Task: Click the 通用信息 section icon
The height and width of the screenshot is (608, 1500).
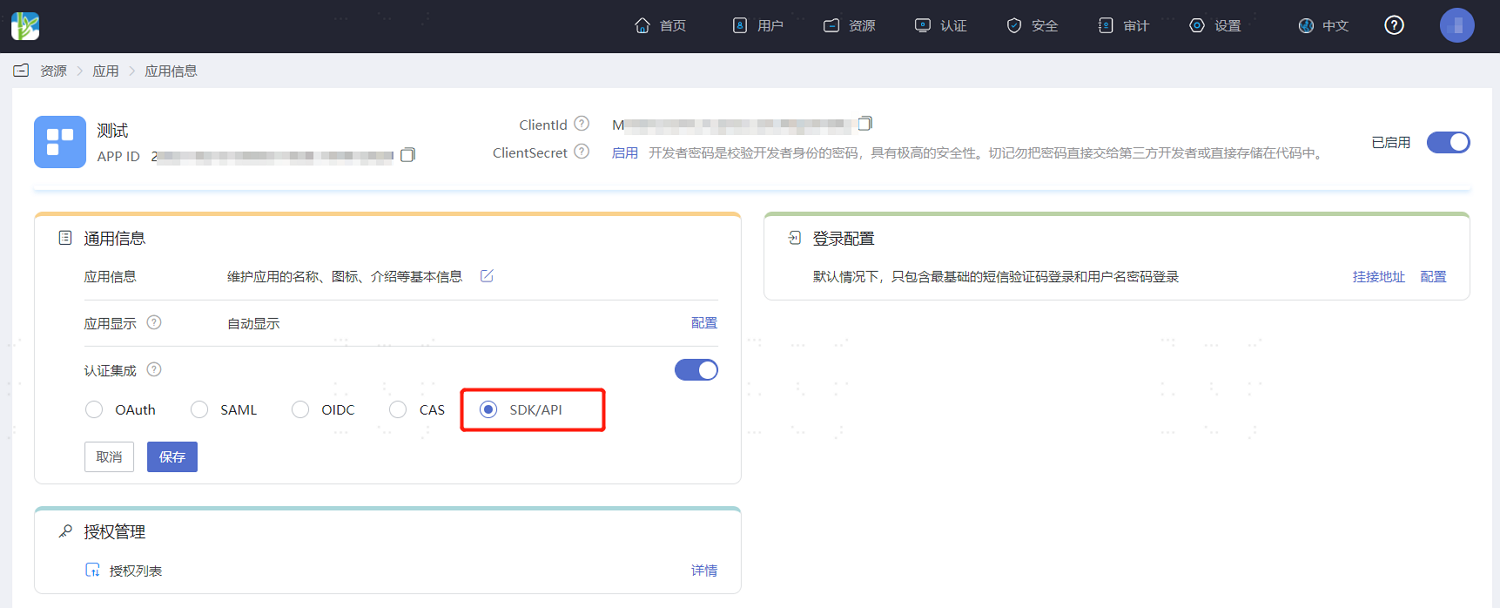Action: point(65,238)
